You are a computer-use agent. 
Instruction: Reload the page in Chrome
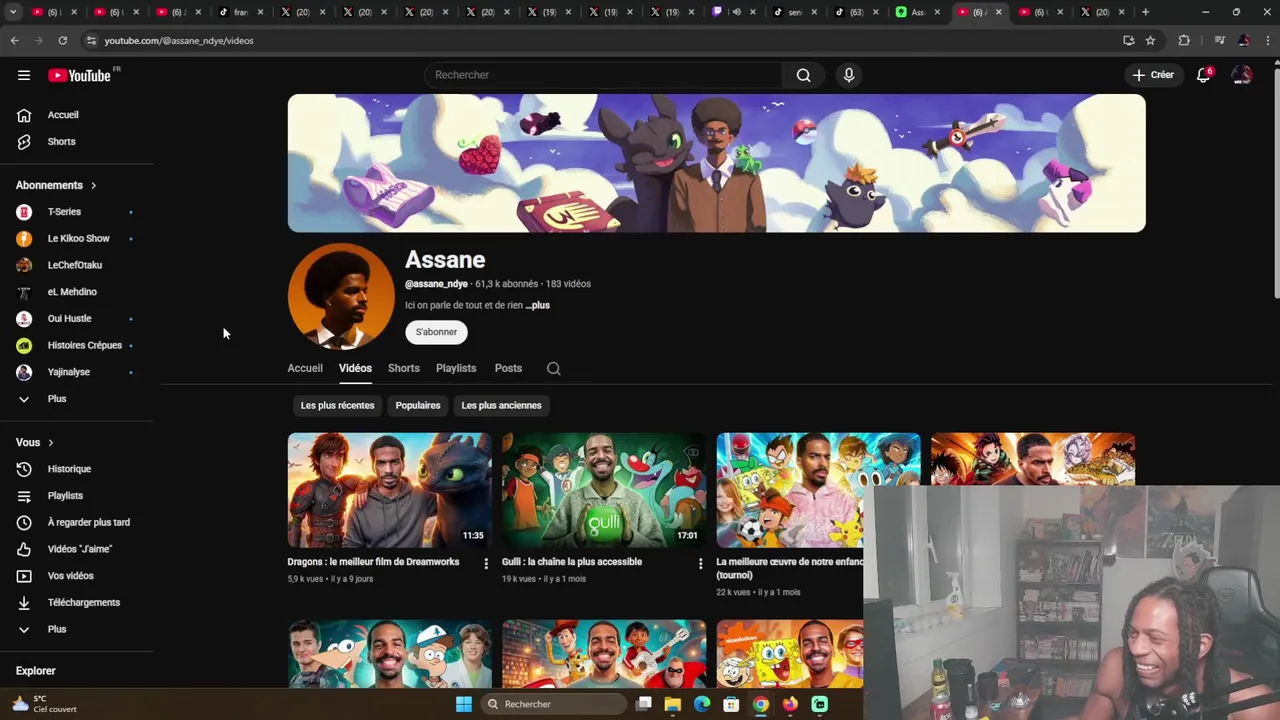(62, 41)
